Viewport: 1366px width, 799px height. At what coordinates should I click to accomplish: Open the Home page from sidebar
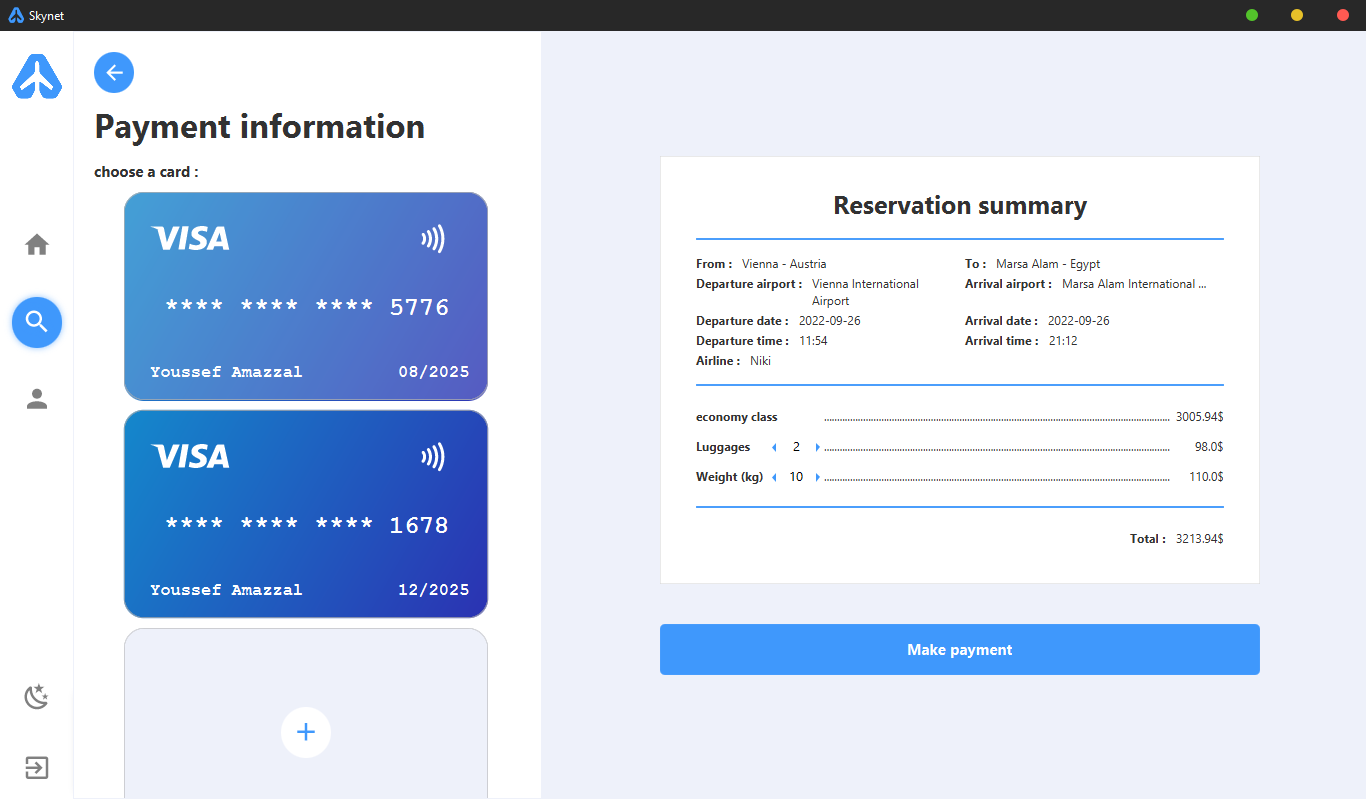point(37,244)
